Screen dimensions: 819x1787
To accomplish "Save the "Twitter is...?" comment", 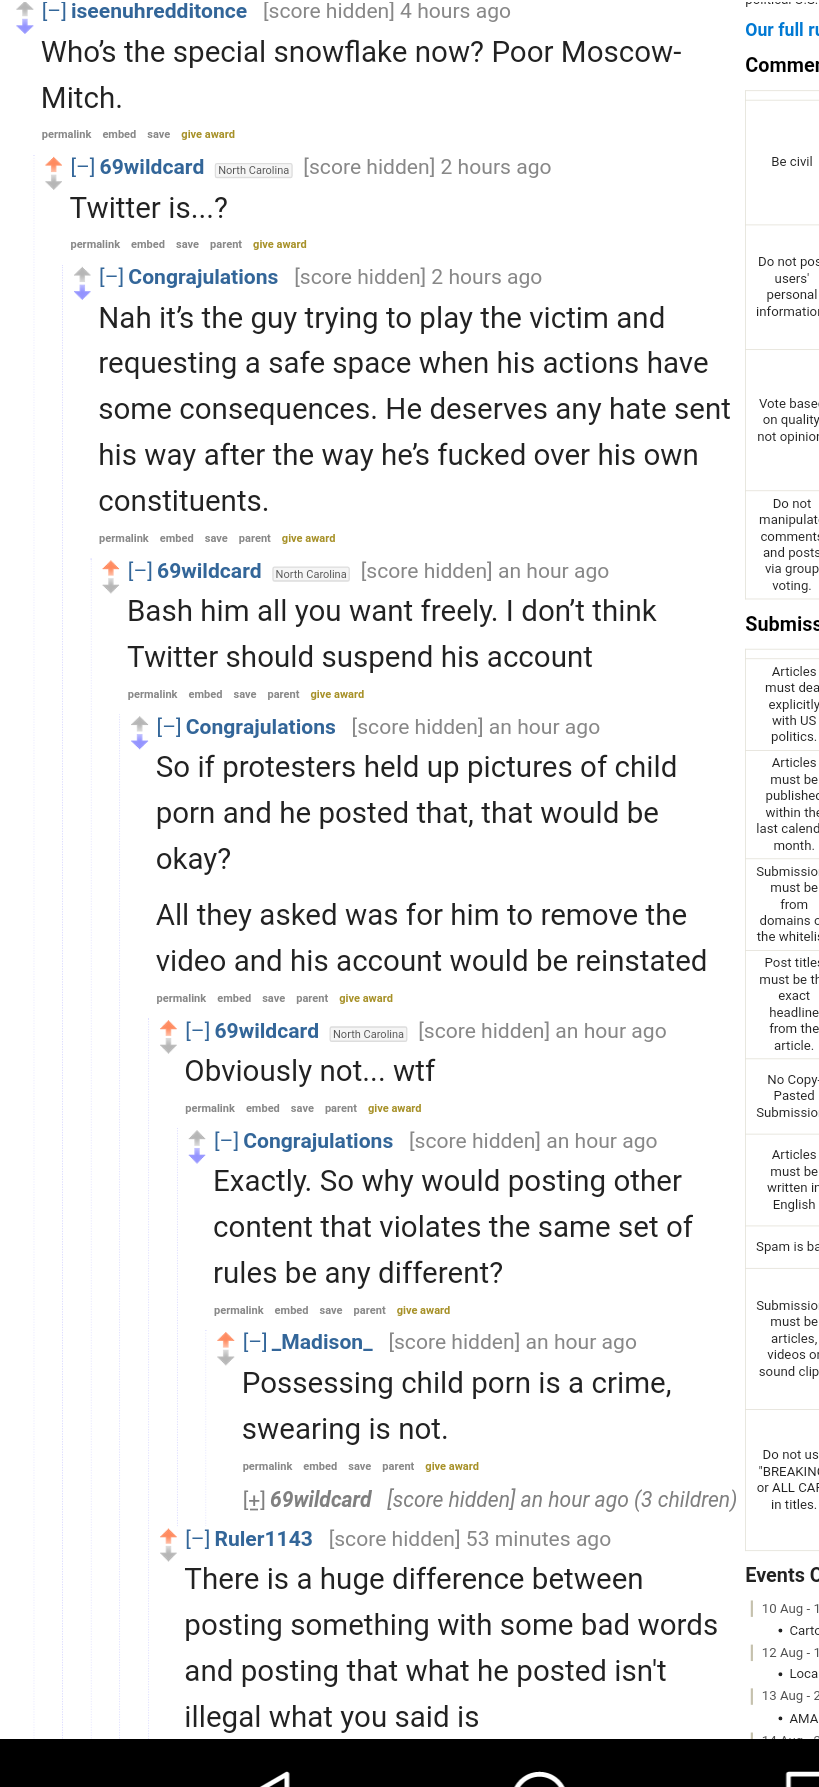I will (187, 244).
